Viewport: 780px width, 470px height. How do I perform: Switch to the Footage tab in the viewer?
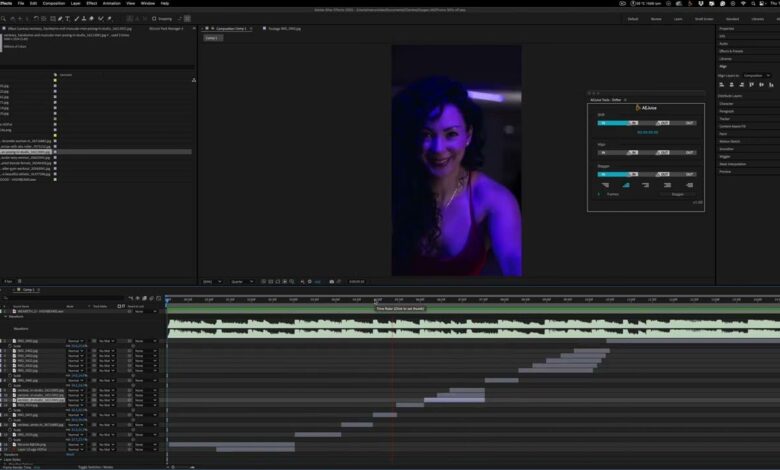tap(284, 29)
